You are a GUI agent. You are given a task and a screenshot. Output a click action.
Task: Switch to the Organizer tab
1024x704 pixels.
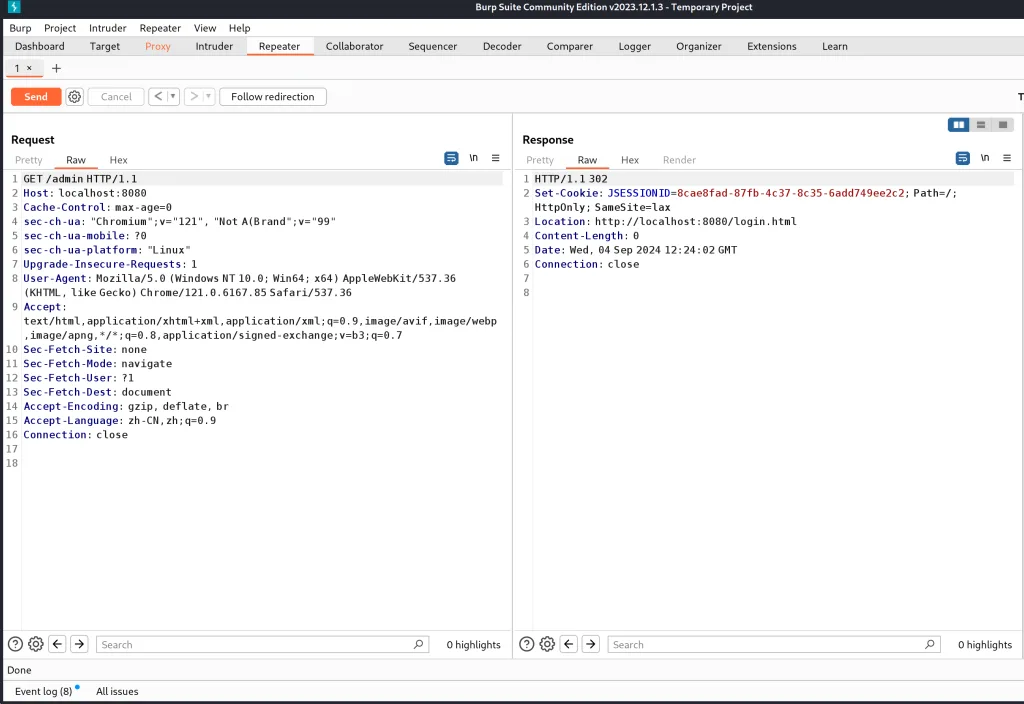tap(699, 46)
